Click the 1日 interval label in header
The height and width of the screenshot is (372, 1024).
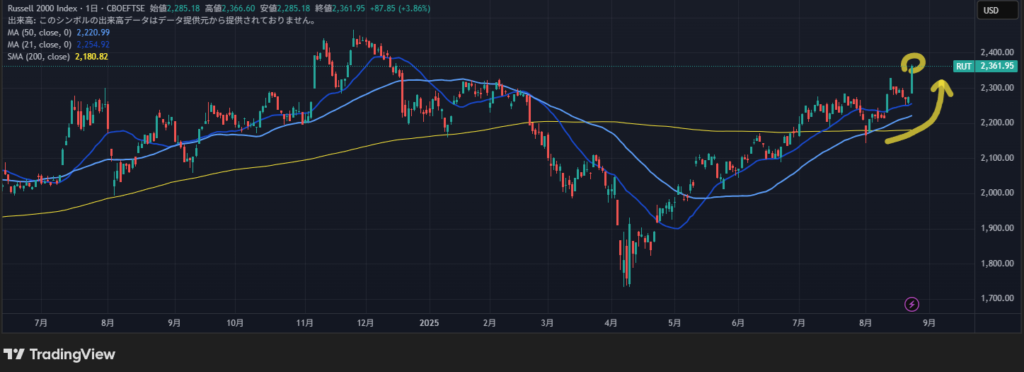[x=91, y=8]
